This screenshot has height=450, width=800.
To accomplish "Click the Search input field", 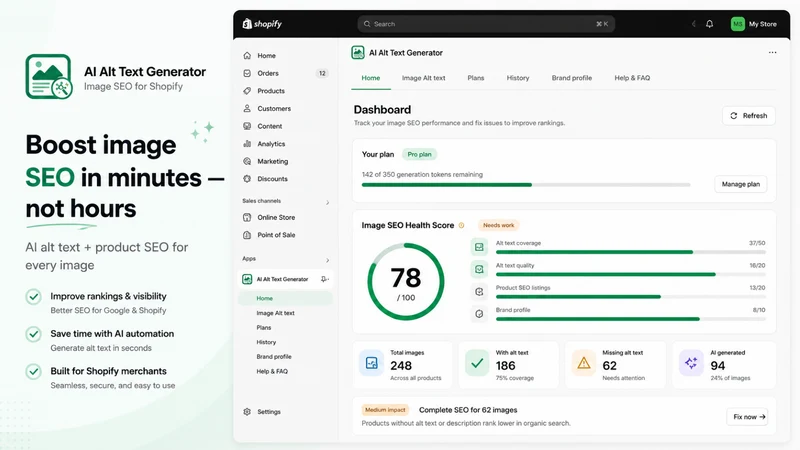I will pos(486,24).
